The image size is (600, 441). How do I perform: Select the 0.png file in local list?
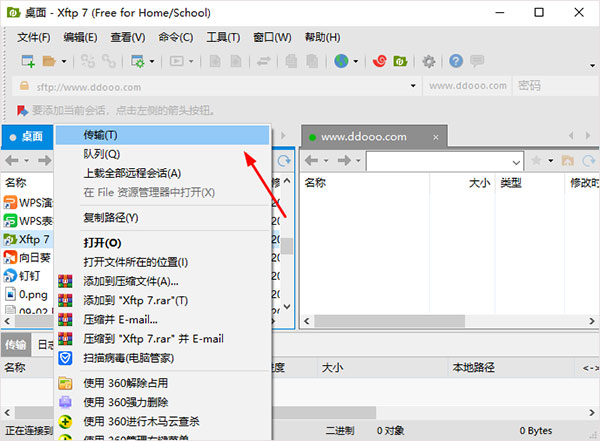tap(28, 294)
